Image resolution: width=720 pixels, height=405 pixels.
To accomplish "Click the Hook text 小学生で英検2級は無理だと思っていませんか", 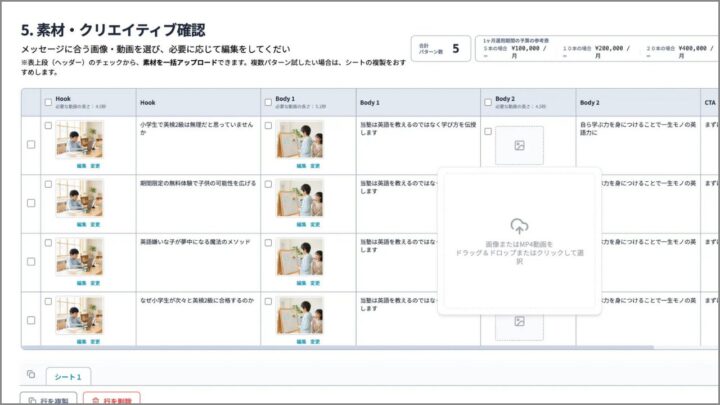I will (197, 128).
